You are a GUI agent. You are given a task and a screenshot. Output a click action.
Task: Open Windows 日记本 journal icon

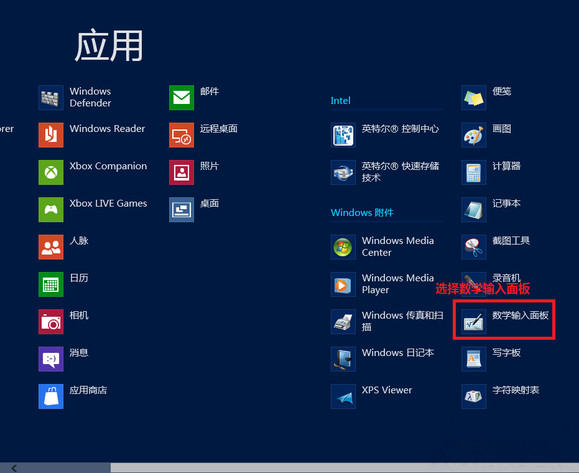coord(343,359)
